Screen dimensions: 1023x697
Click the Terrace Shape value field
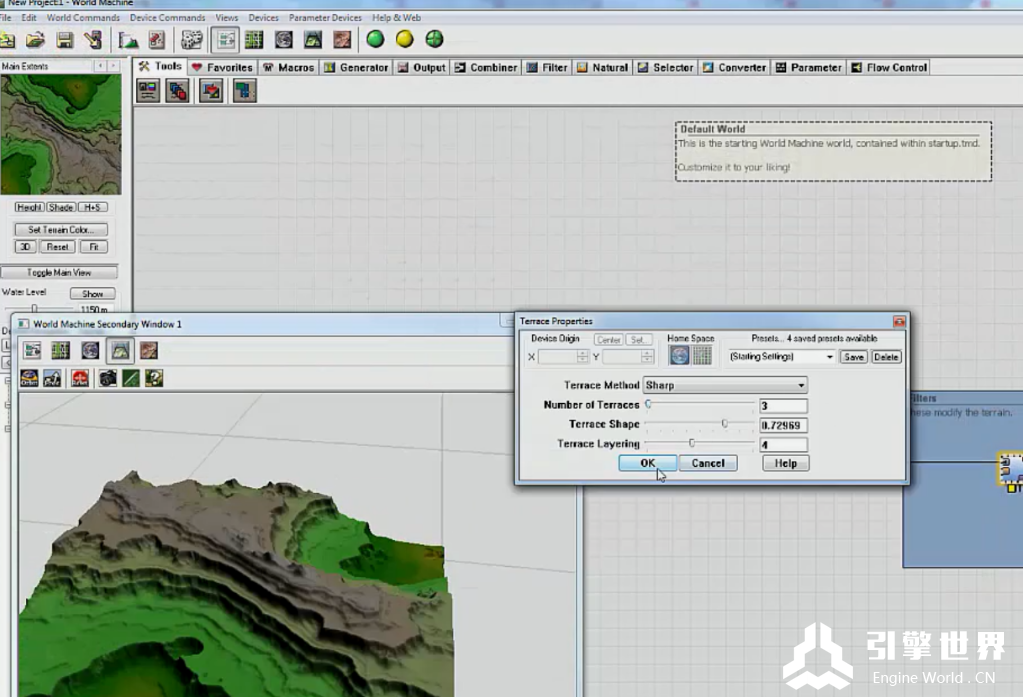(x=783, y=425)
